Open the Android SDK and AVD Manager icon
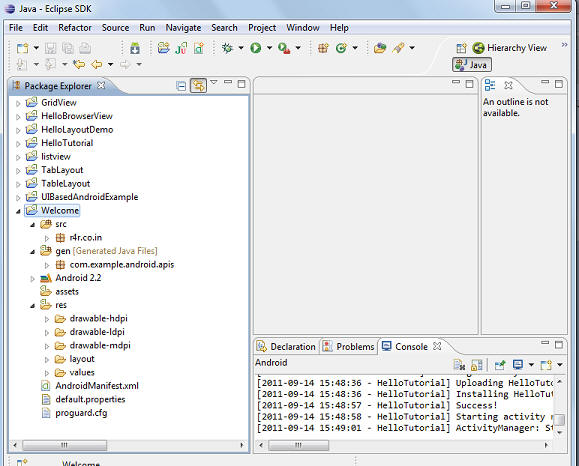 pyautogui.click(x=135, y=48)
